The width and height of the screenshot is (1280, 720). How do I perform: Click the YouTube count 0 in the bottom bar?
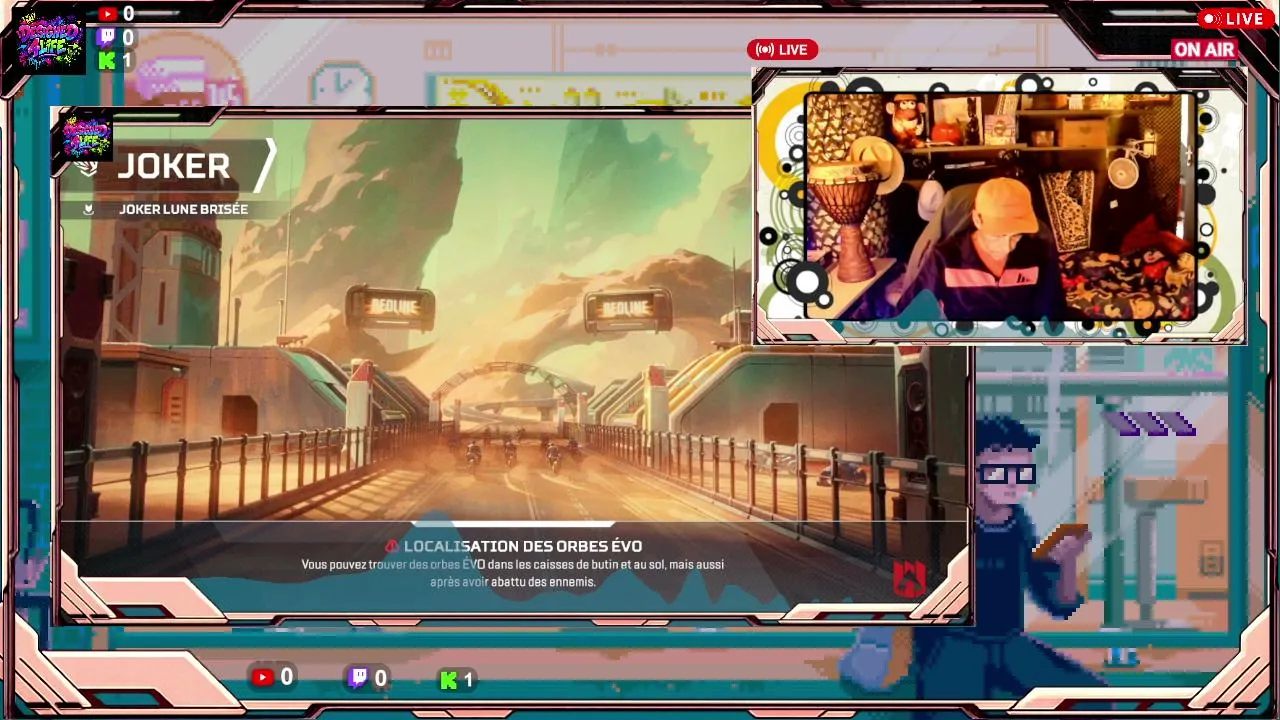pyautogui.click(x=287, y=677)
